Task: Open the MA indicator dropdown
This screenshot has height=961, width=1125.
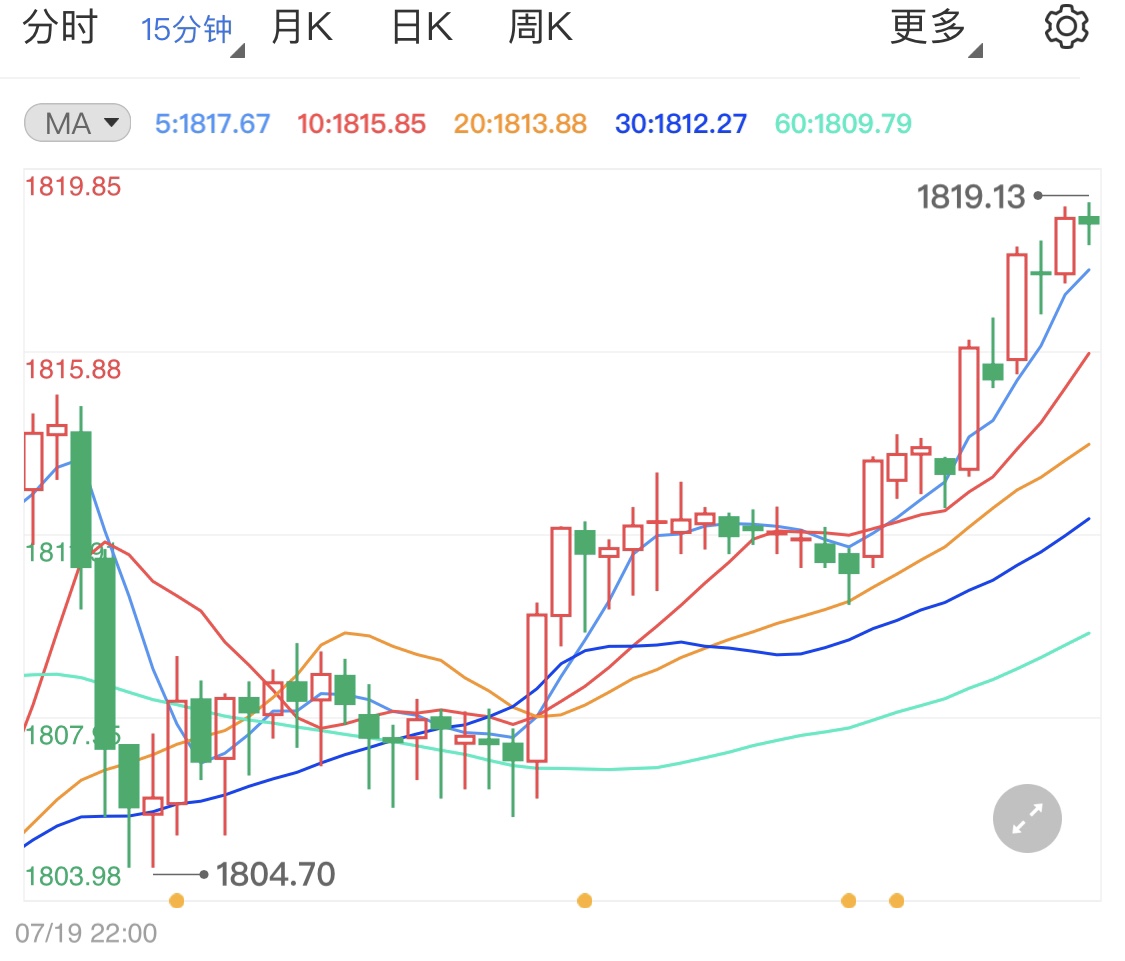Action: [77, 123]
